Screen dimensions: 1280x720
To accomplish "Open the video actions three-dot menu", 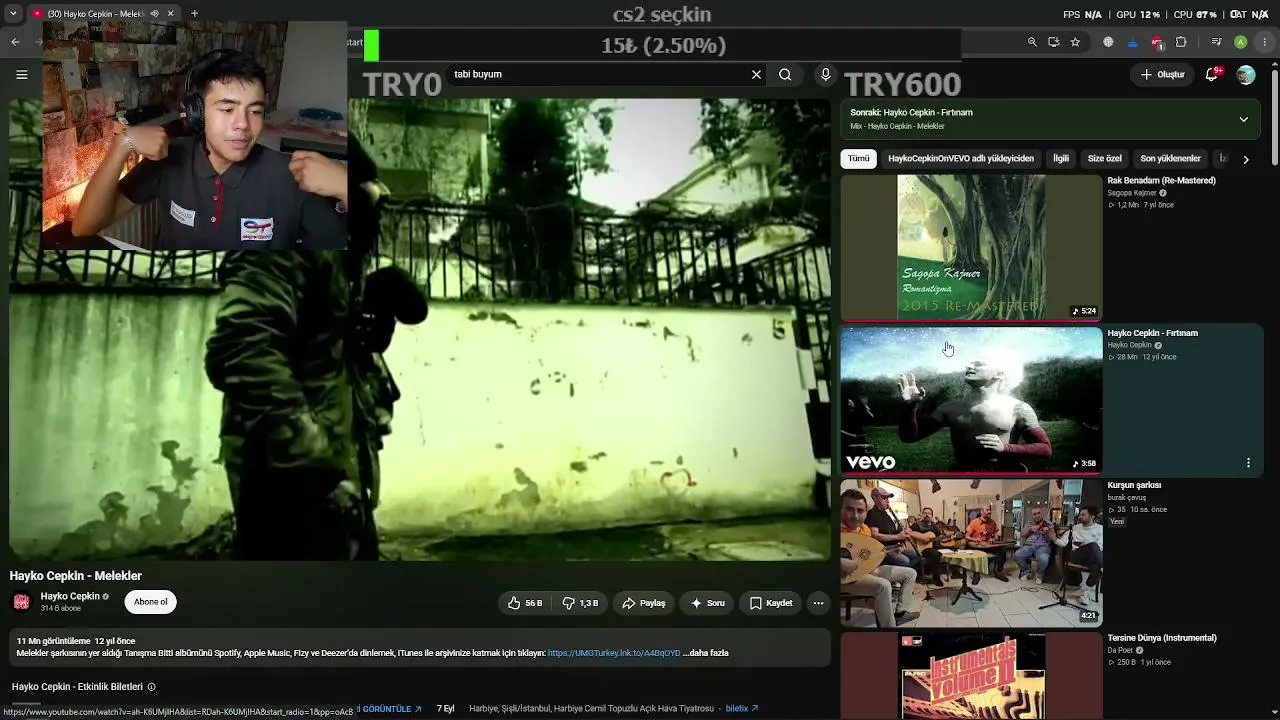I will (x=818, y=603).
